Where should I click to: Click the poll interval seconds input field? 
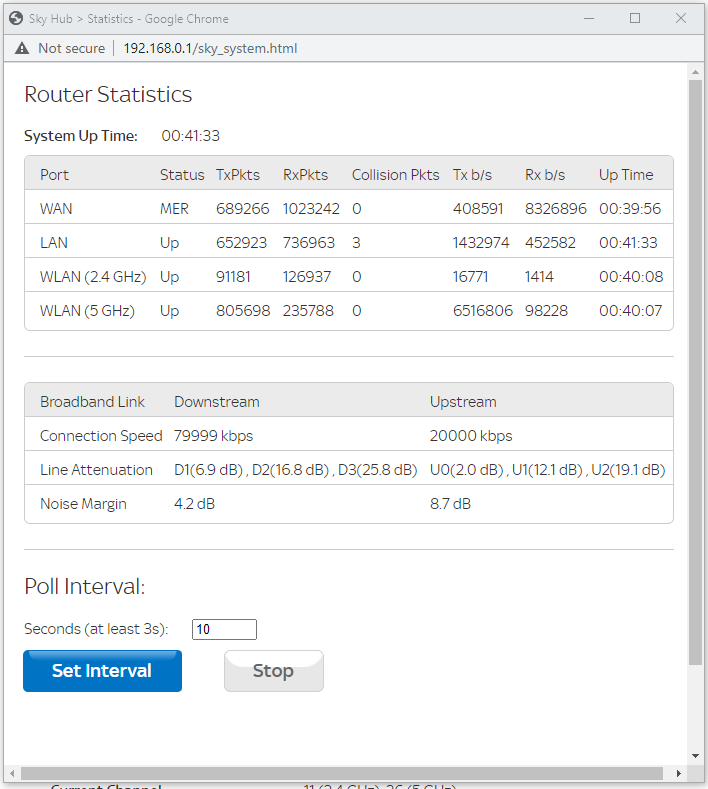click(224, 629)
